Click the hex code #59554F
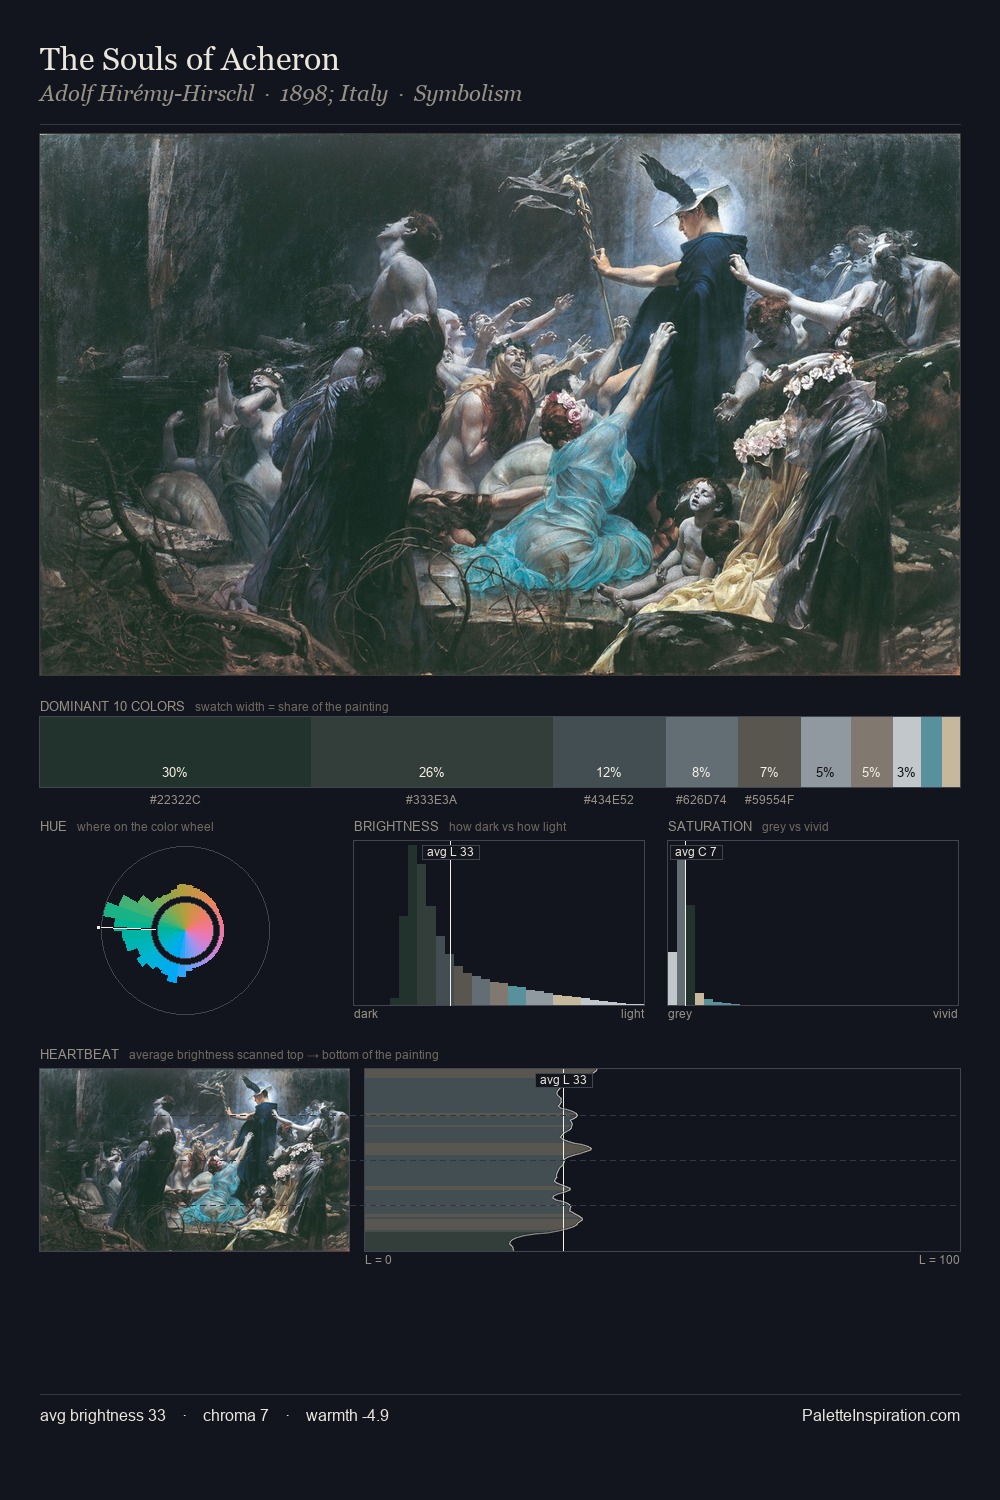 (x=769, y=800)
